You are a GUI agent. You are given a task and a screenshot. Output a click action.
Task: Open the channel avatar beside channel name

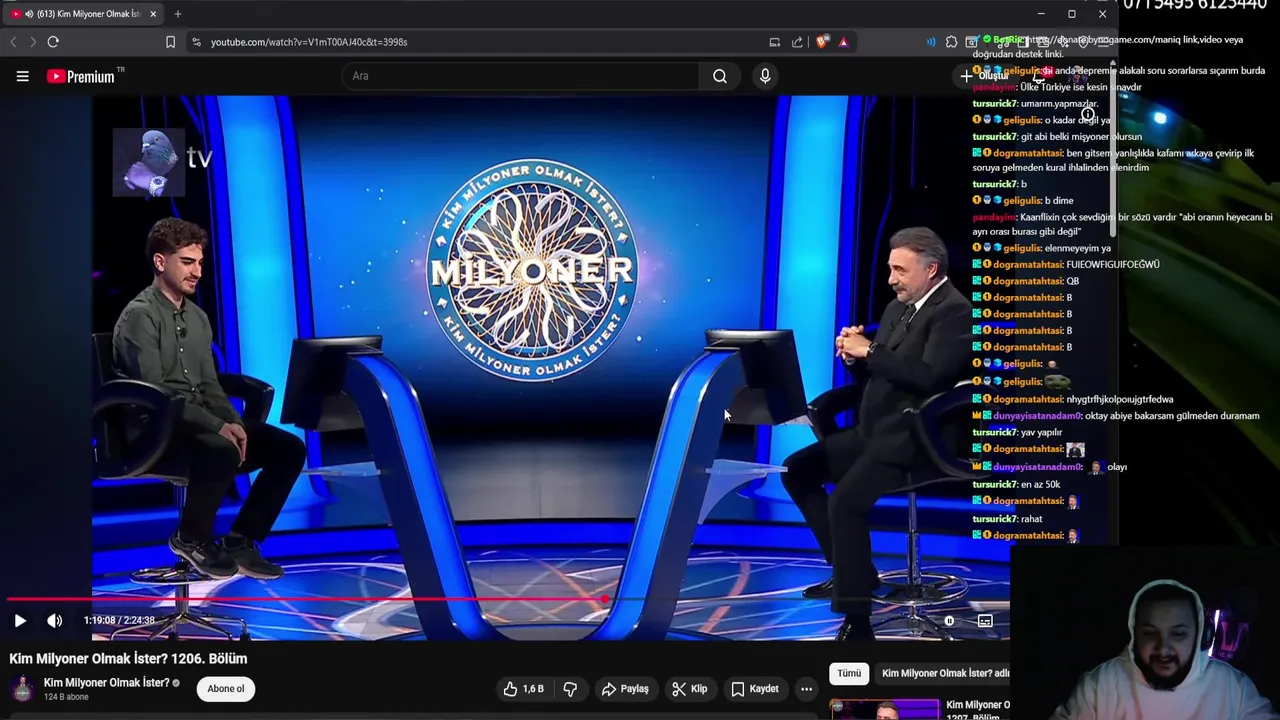[22, 689]
